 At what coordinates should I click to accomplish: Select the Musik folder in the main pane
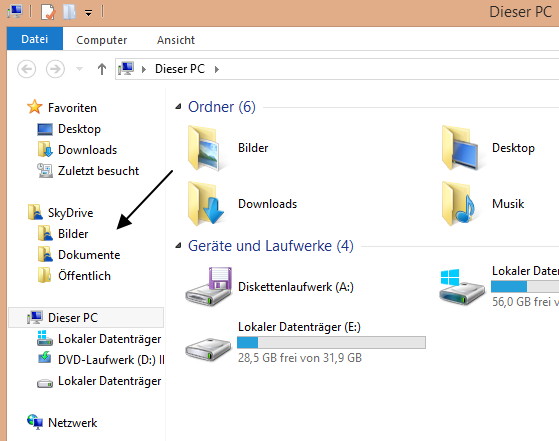pos(459,204)
